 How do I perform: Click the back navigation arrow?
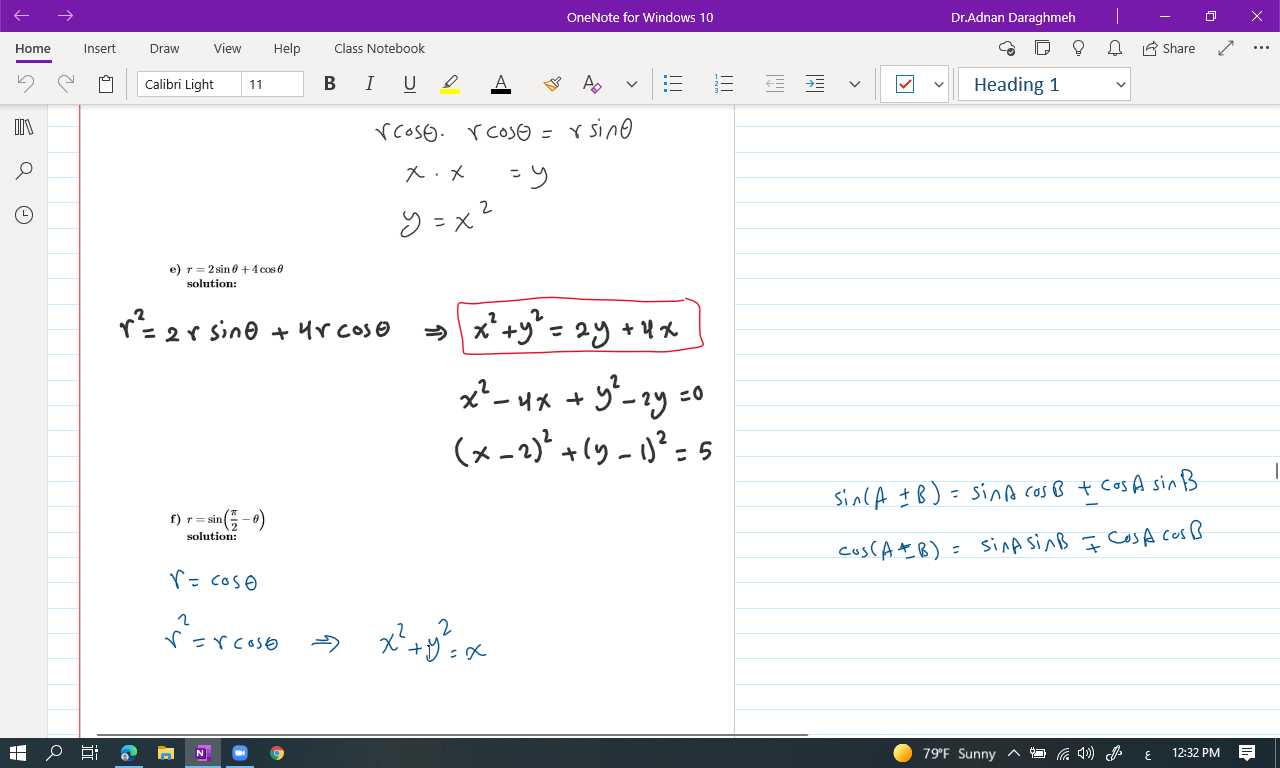22,15
